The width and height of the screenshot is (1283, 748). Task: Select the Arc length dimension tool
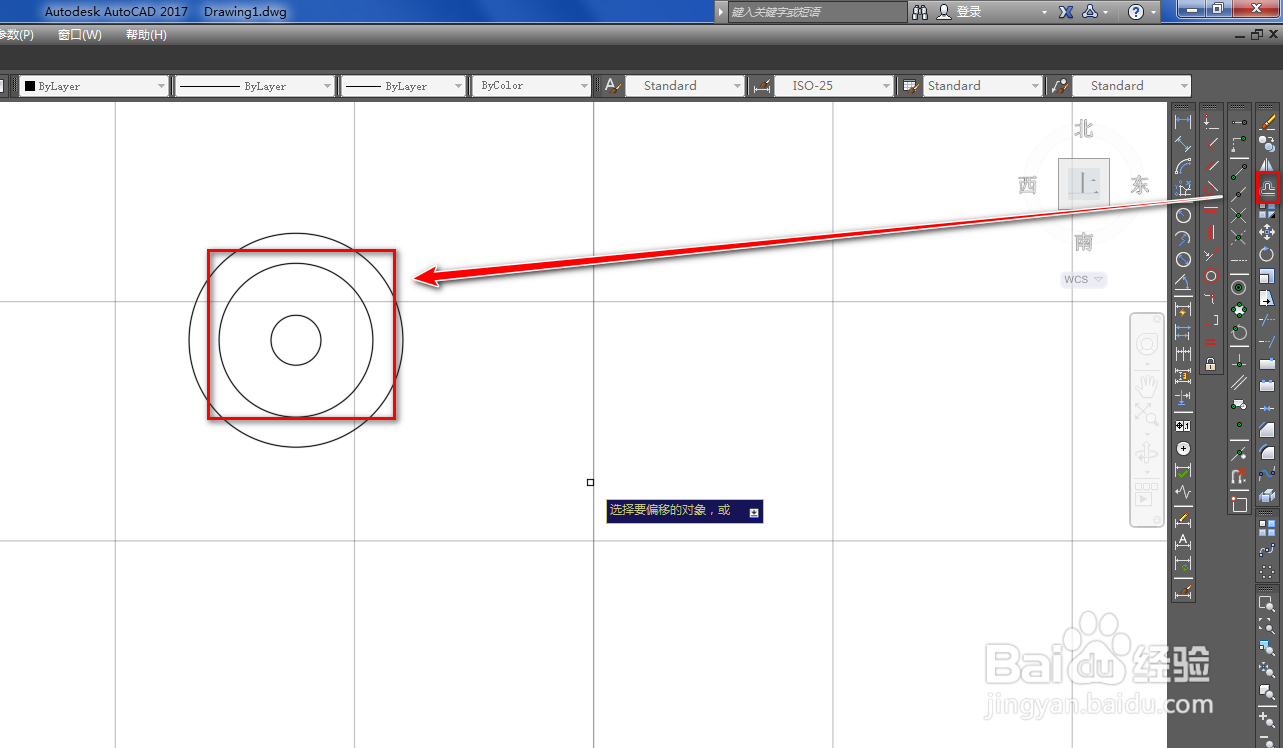1183,166
